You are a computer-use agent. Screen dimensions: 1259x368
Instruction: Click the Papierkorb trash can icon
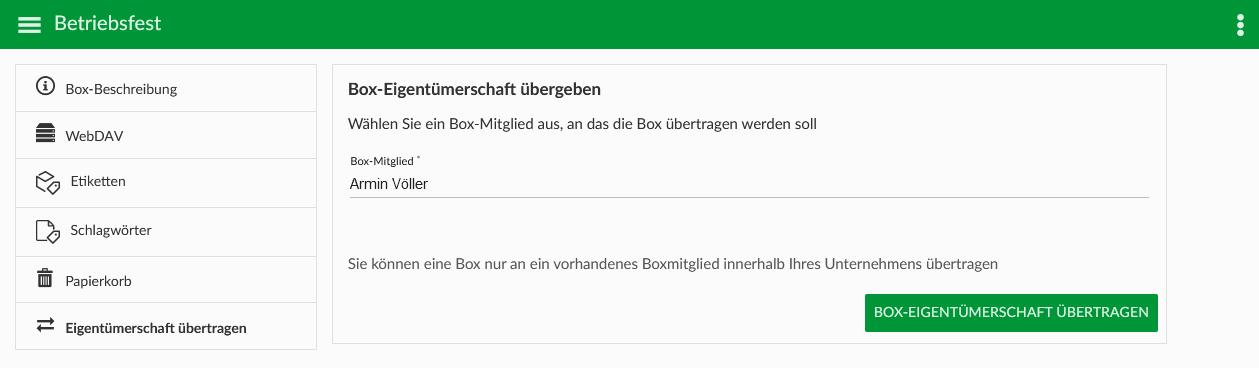(44, 279)
